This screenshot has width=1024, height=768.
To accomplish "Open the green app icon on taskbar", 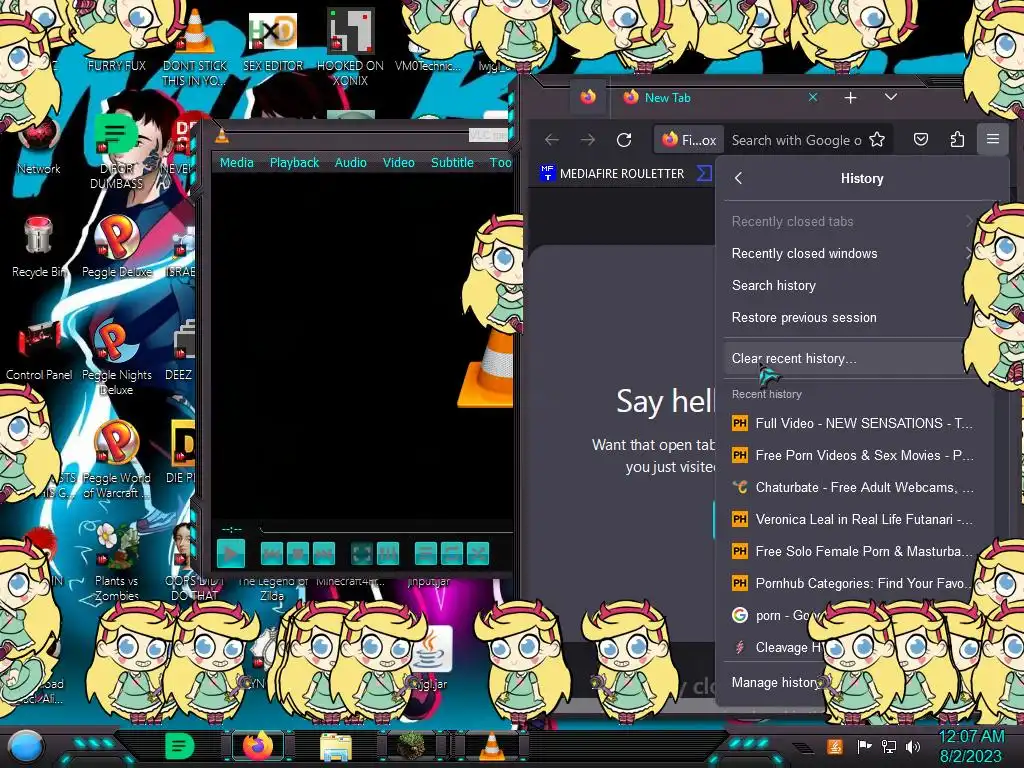I will 180,746.
